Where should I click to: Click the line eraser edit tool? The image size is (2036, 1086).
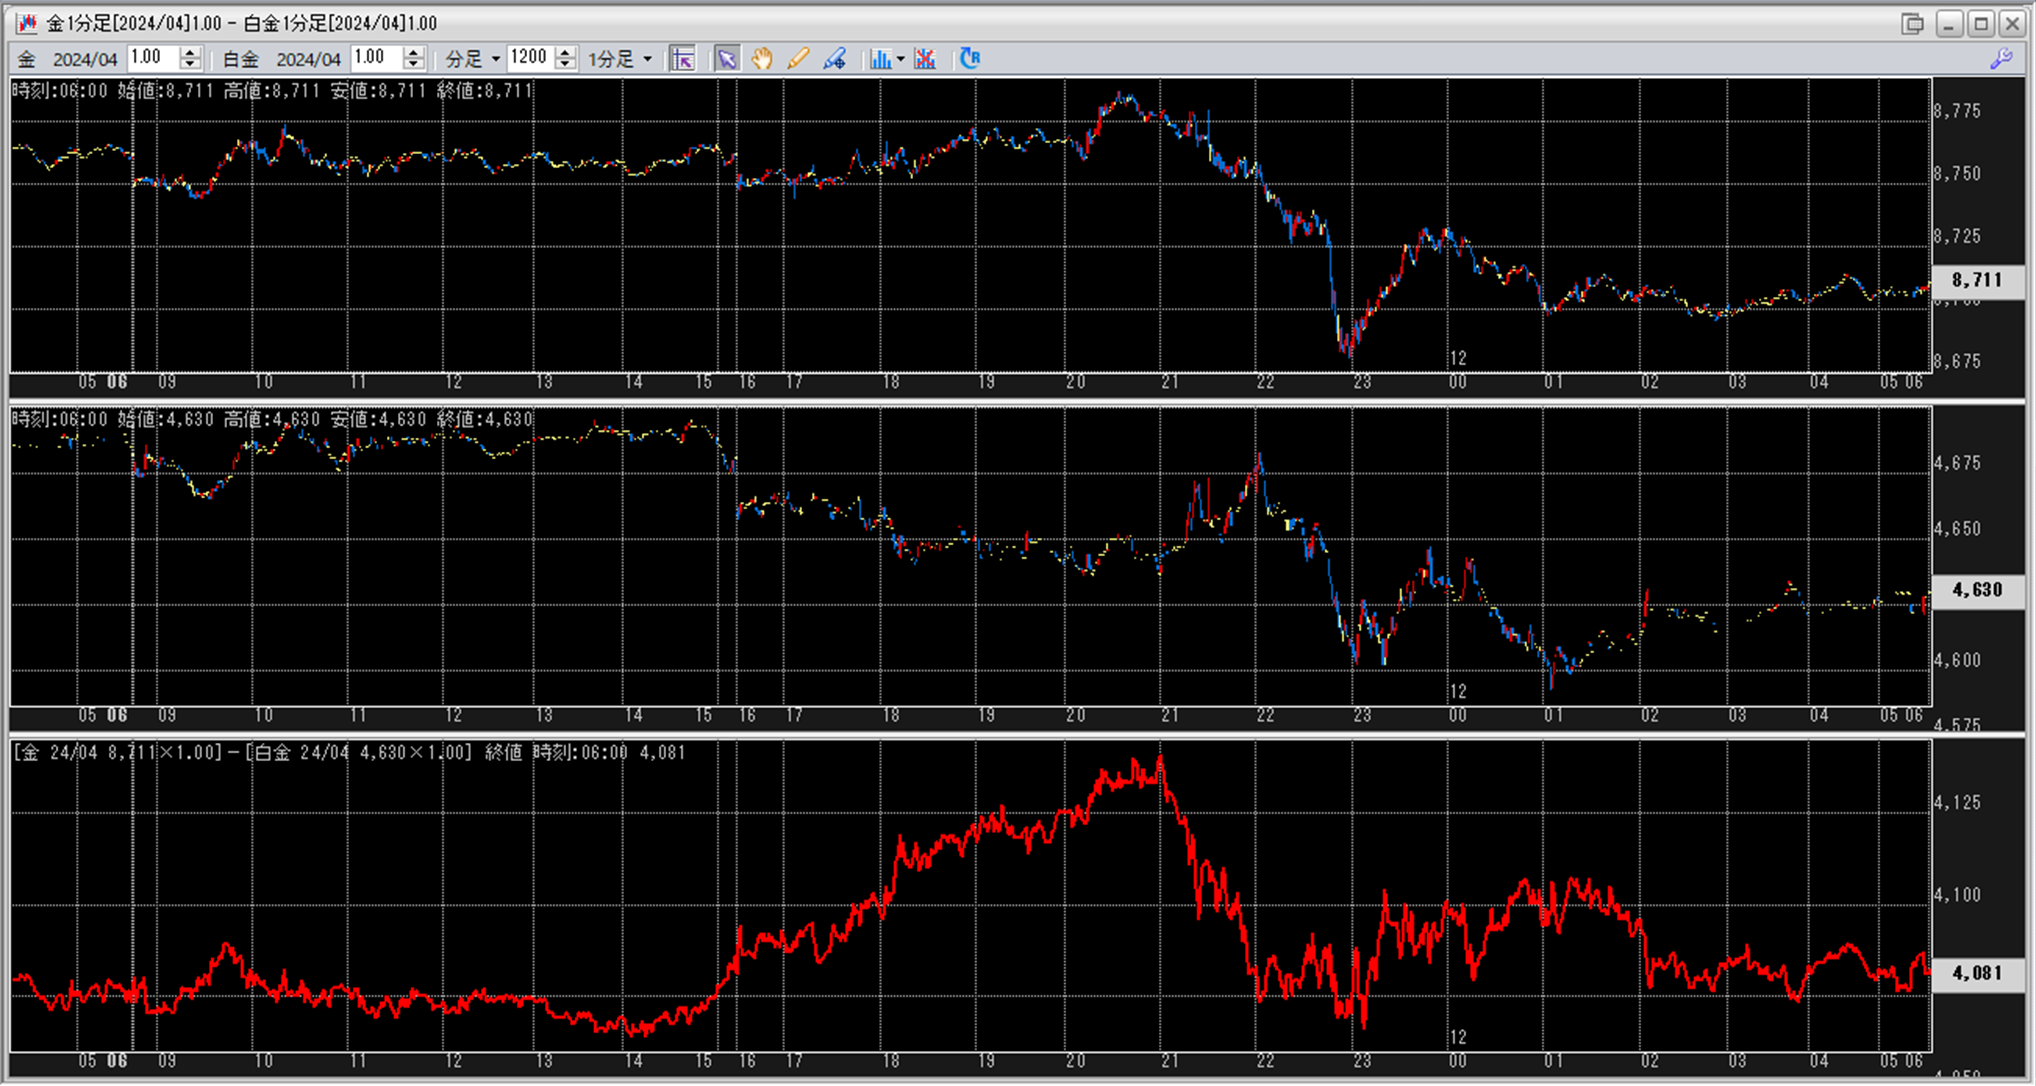(835, 59)
